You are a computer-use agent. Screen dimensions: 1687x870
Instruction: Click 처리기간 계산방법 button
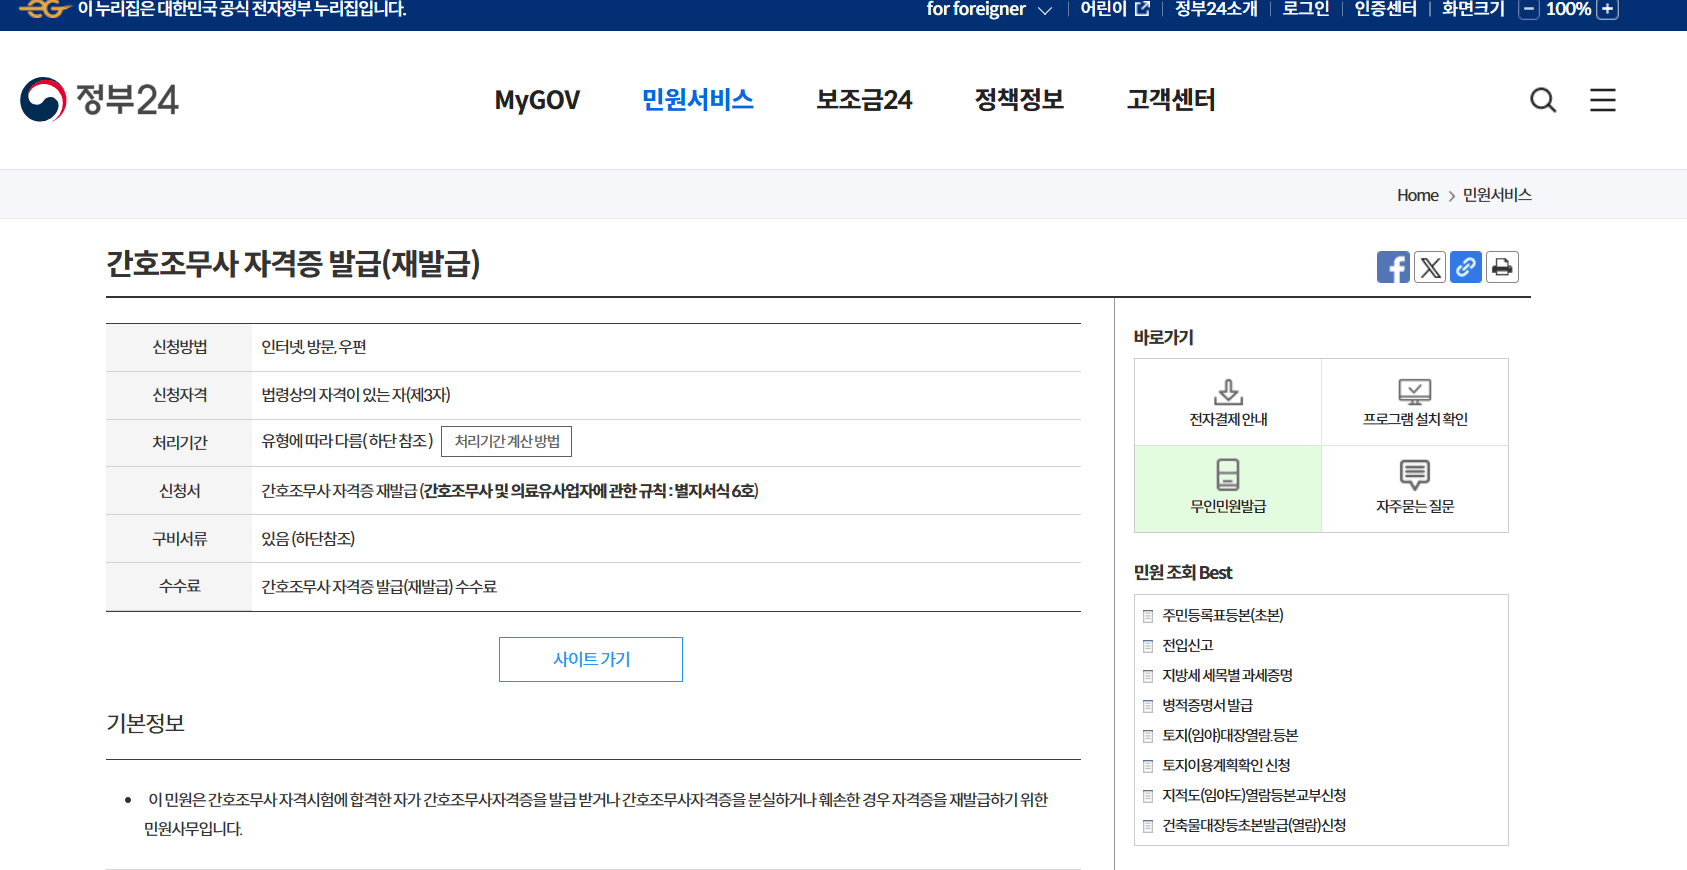[x=507, y=441]
